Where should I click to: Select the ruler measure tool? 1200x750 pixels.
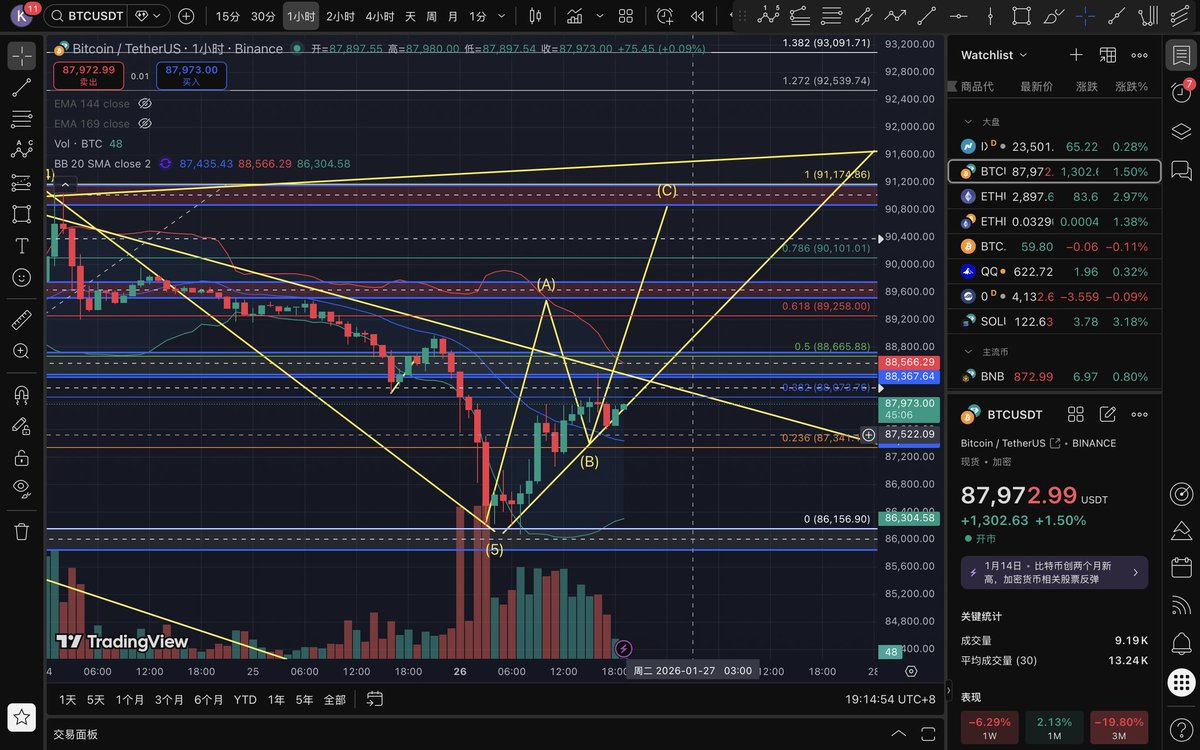coord(21,320)
